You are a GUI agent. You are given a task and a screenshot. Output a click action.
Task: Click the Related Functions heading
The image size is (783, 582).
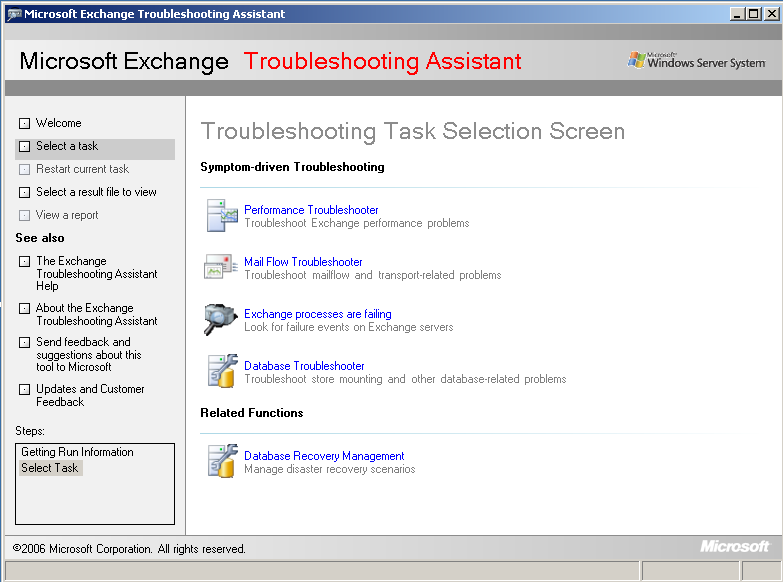(252, 413)
